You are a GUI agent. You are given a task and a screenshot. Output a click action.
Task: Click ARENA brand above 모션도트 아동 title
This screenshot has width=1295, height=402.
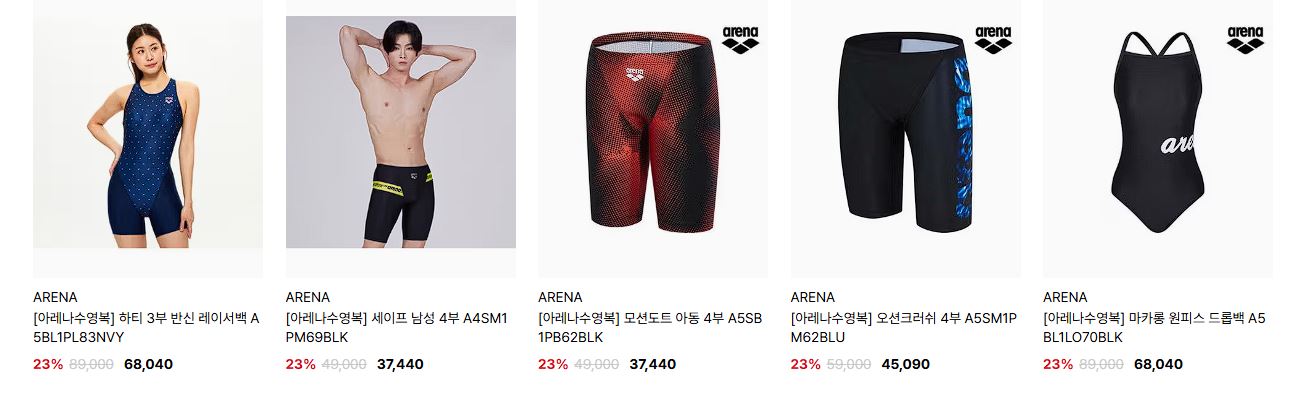tap(560, 297)
